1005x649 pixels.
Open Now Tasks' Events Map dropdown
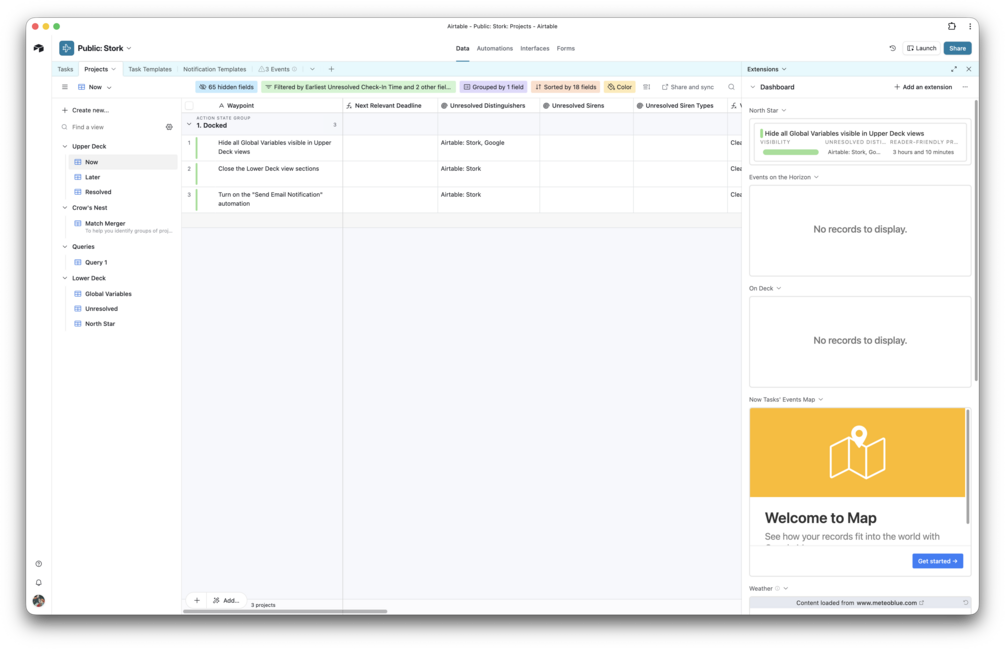[820, 400]
